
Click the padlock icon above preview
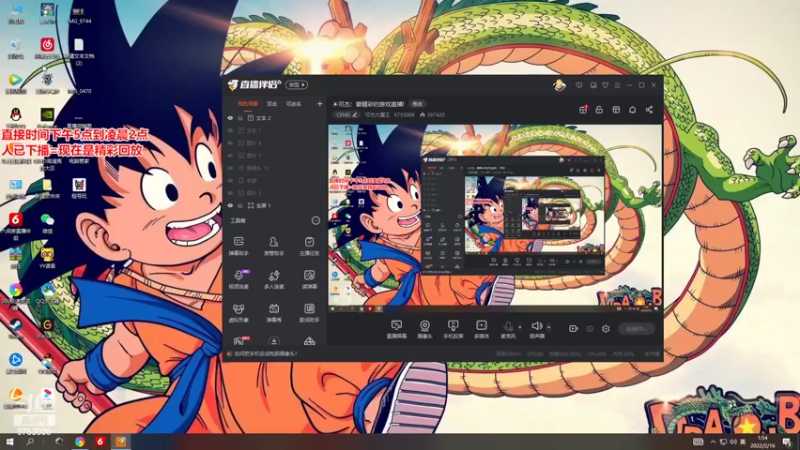click(599, 110)
